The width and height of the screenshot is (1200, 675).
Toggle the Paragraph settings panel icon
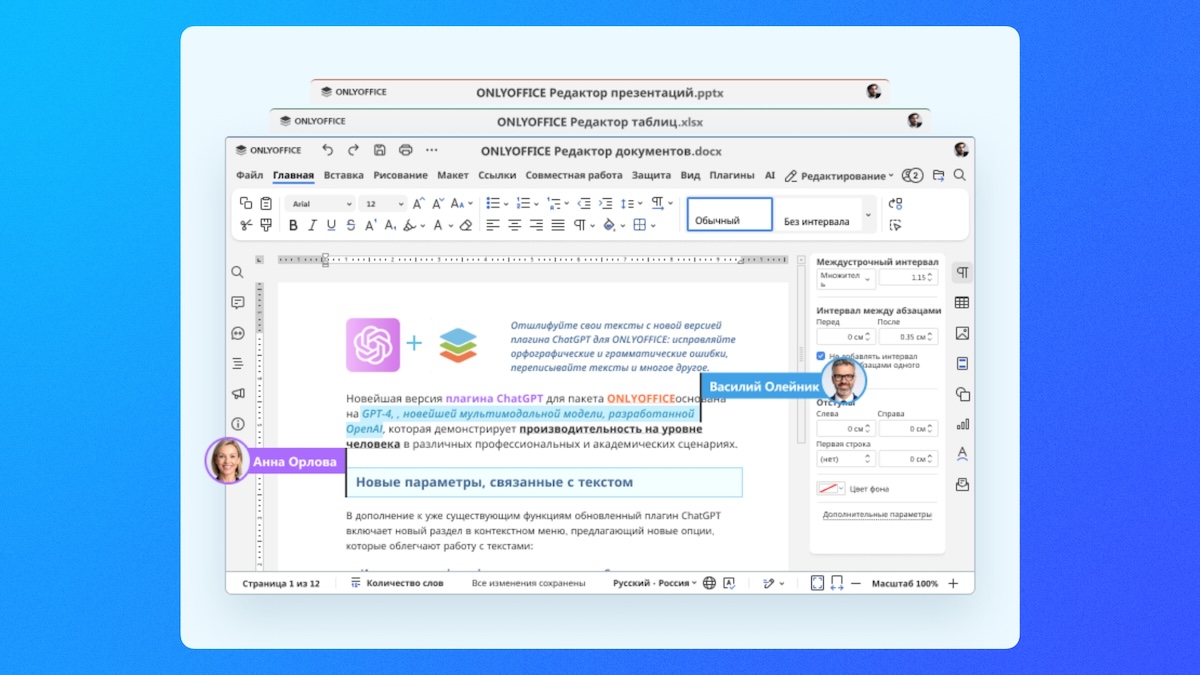[x=962, y=272]
